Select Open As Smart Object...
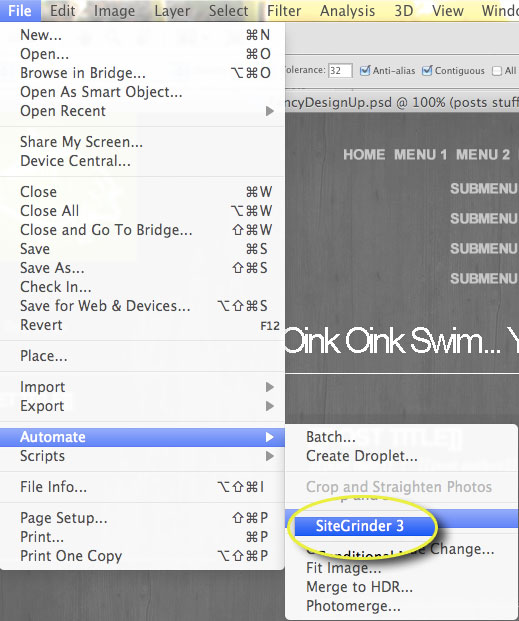 pyautogui.click(x=142, y=92)
